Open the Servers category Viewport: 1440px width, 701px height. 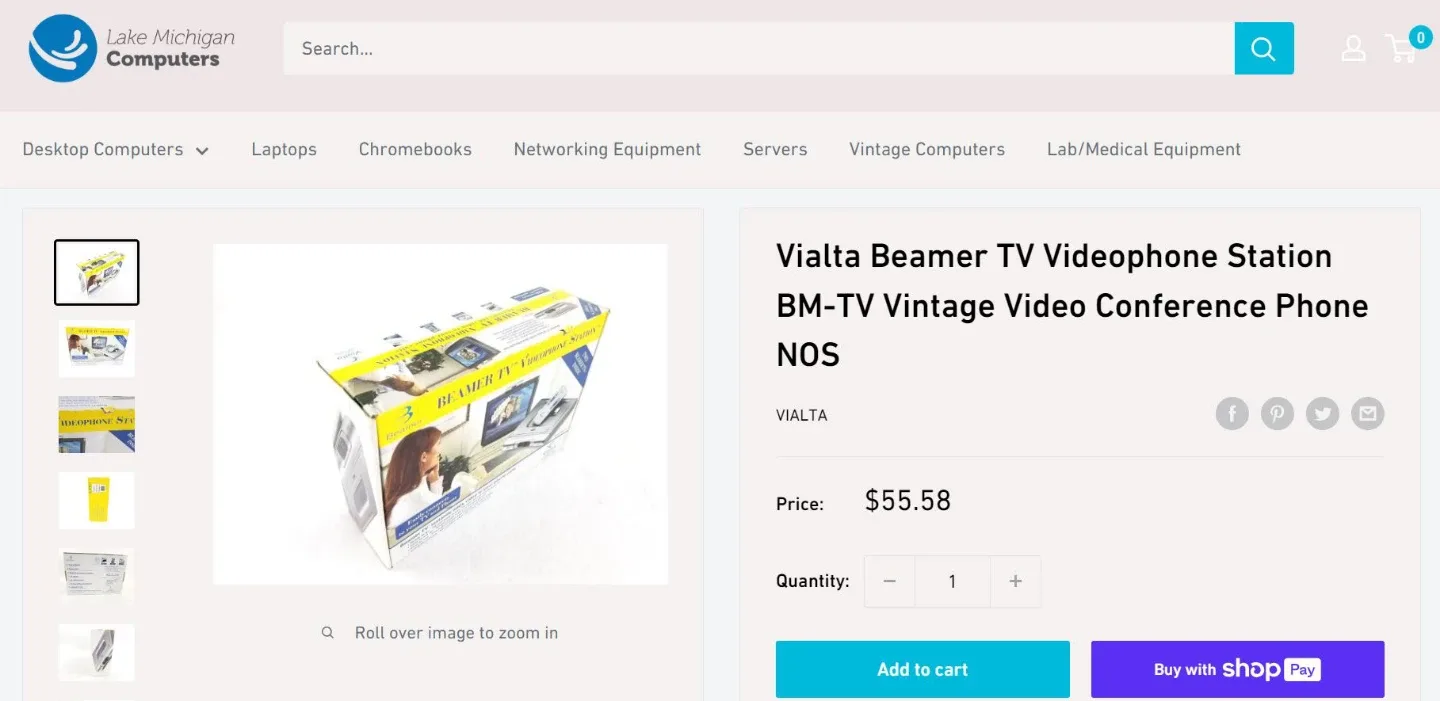(x=775, y=149)
